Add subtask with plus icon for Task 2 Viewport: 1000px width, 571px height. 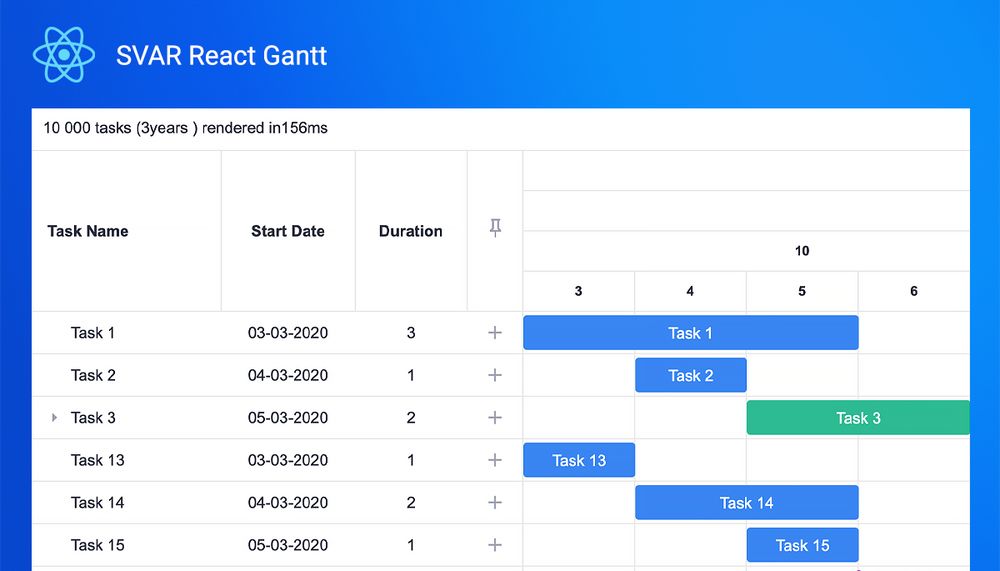pos(495,375)
